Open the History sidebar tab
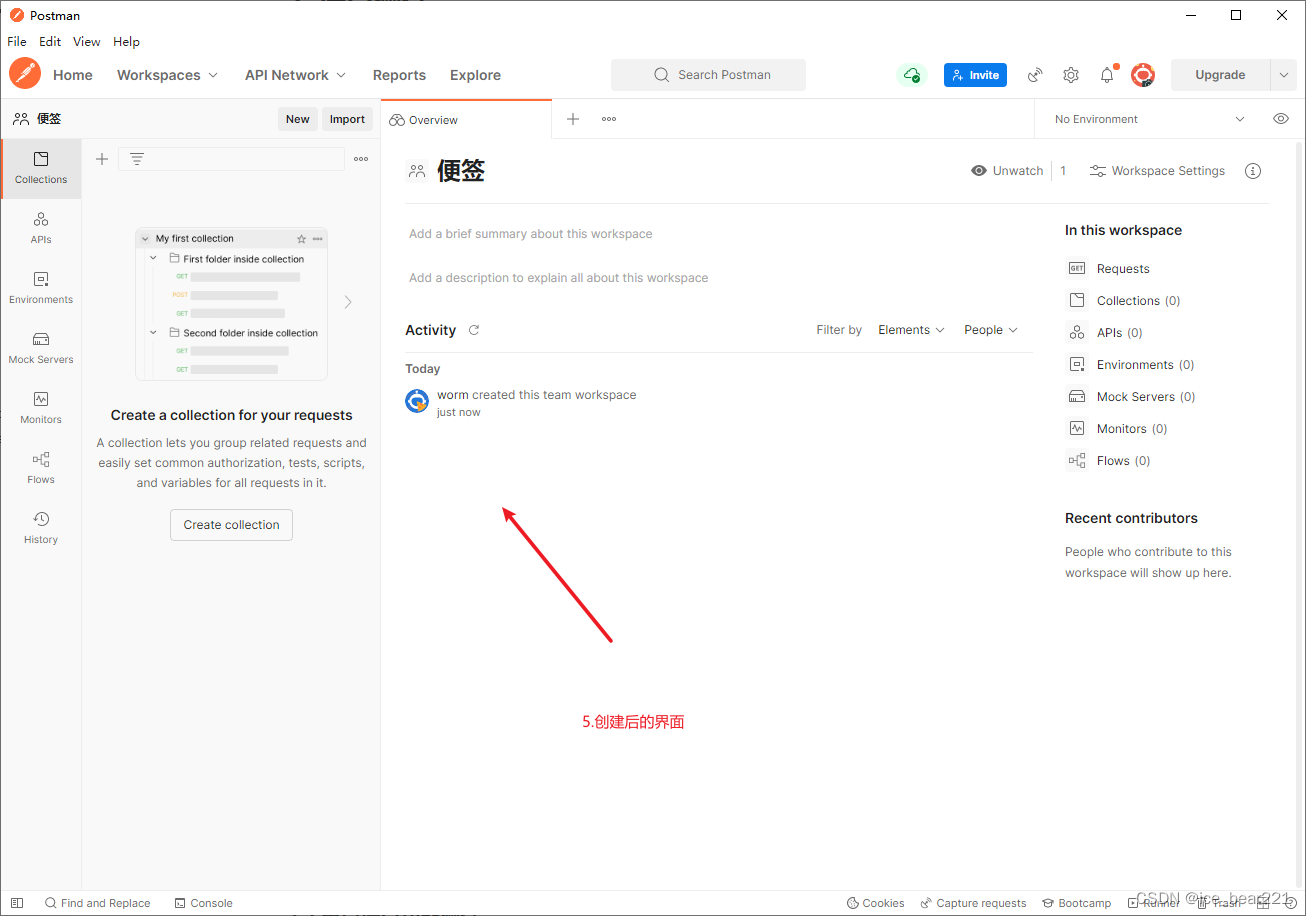Viewport: 1306px width, 916px height. click(x=41, y=528)
